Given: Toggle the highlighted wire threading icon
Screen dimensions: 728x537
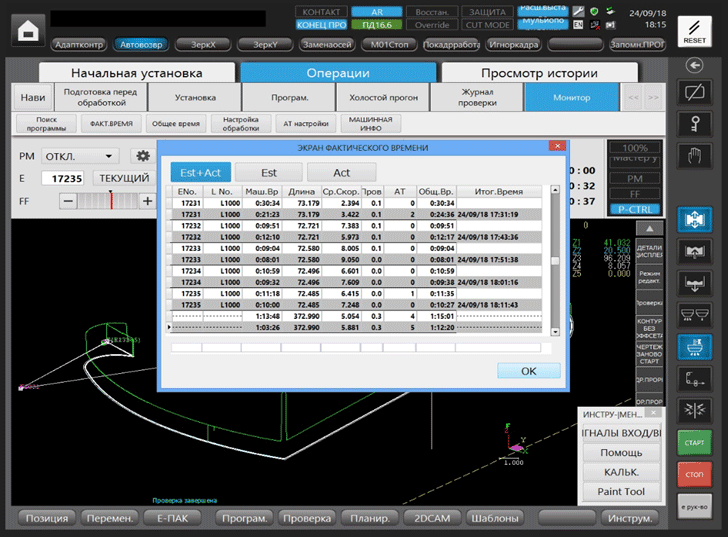Looking at the screenshot, I should [x=694, y=220].
